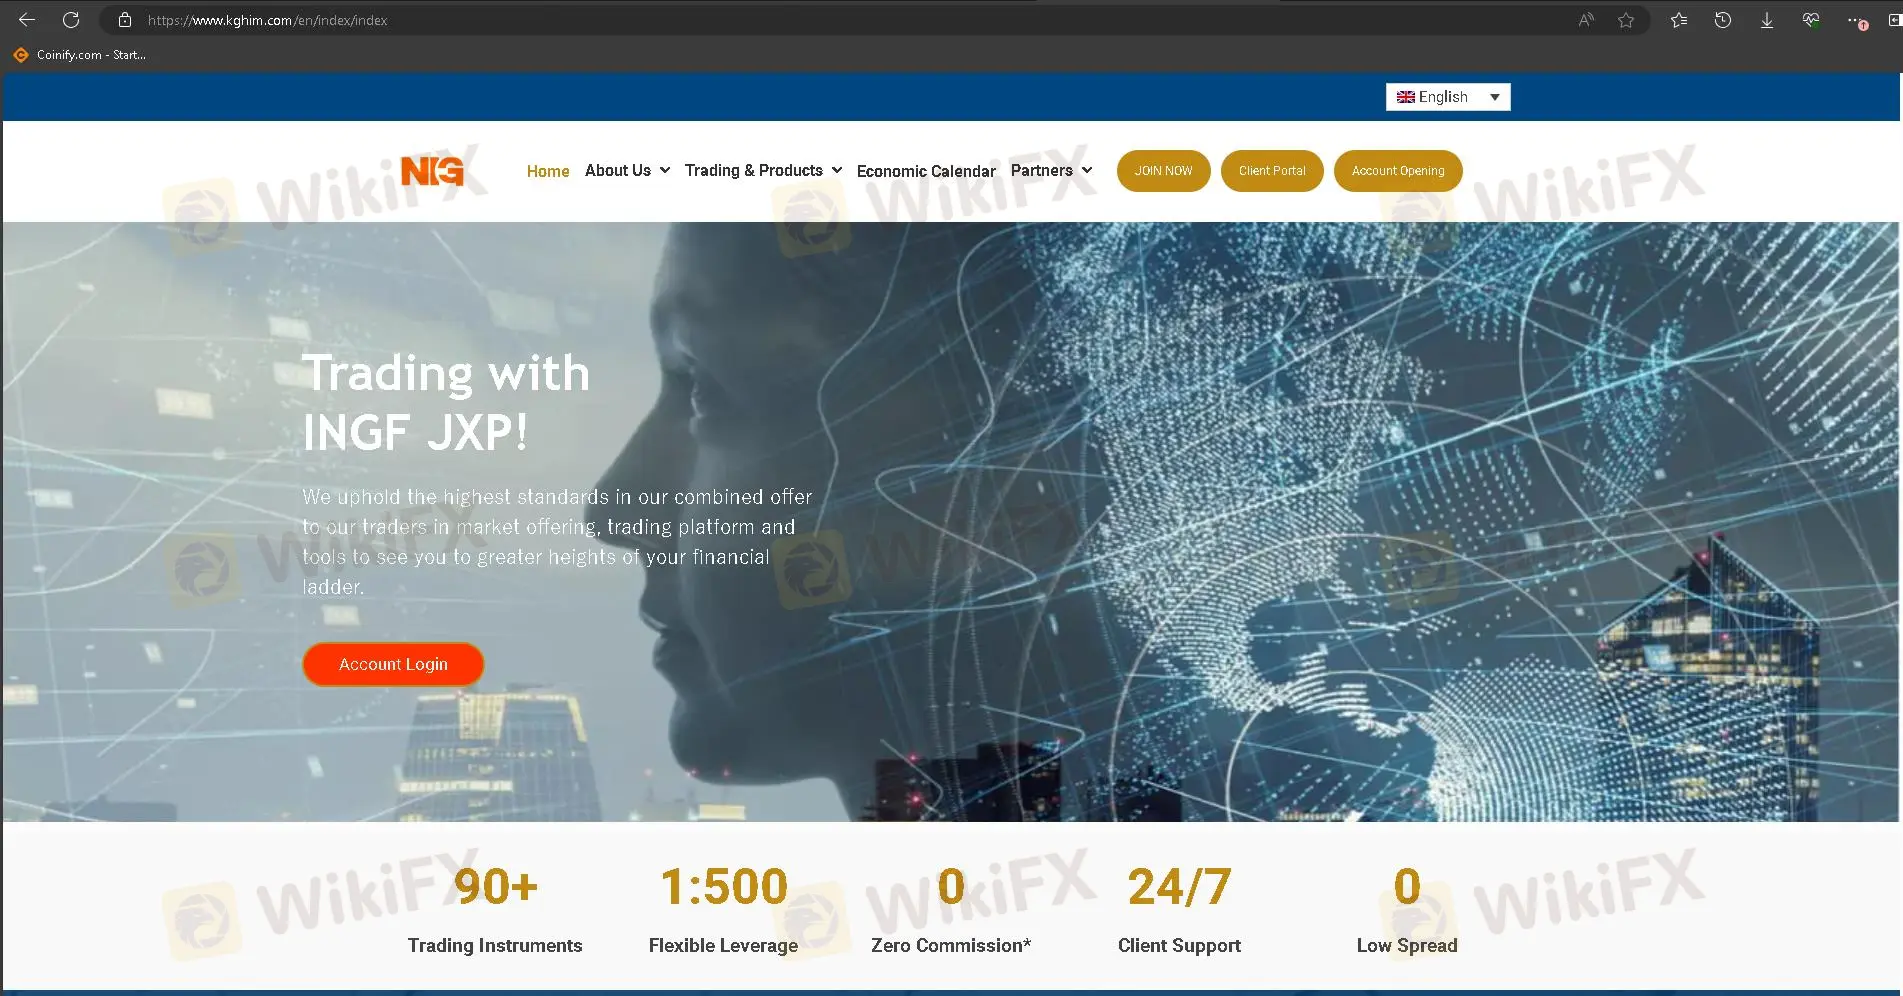Reload the page with the refresh icon
Screen dimensions: 1903x996
(70, 19)
